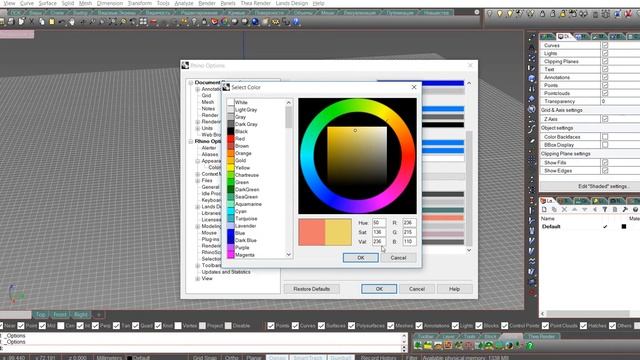Click the four-viewport layout grid icon
The height and width of the screenshot is (360, 640).
pyautogui.click(x=143, y=21)
